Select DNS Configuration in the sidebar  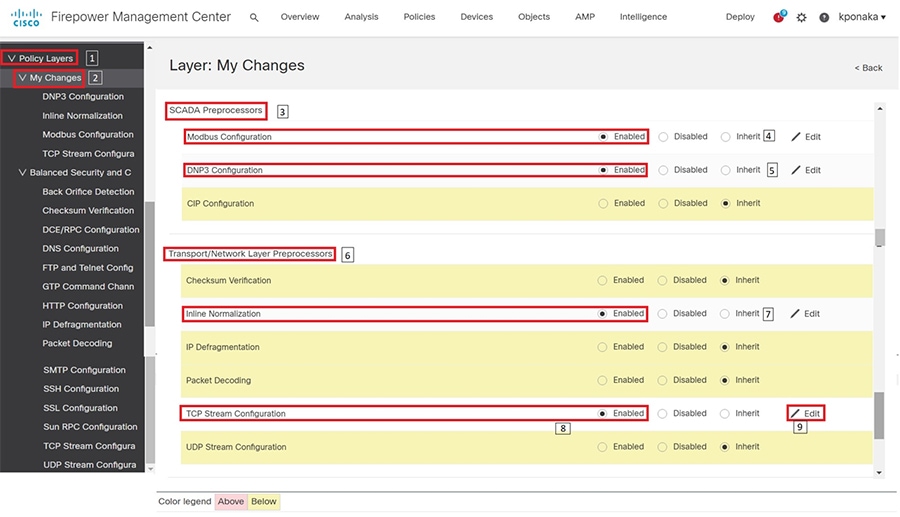click(x=80, y=248)
